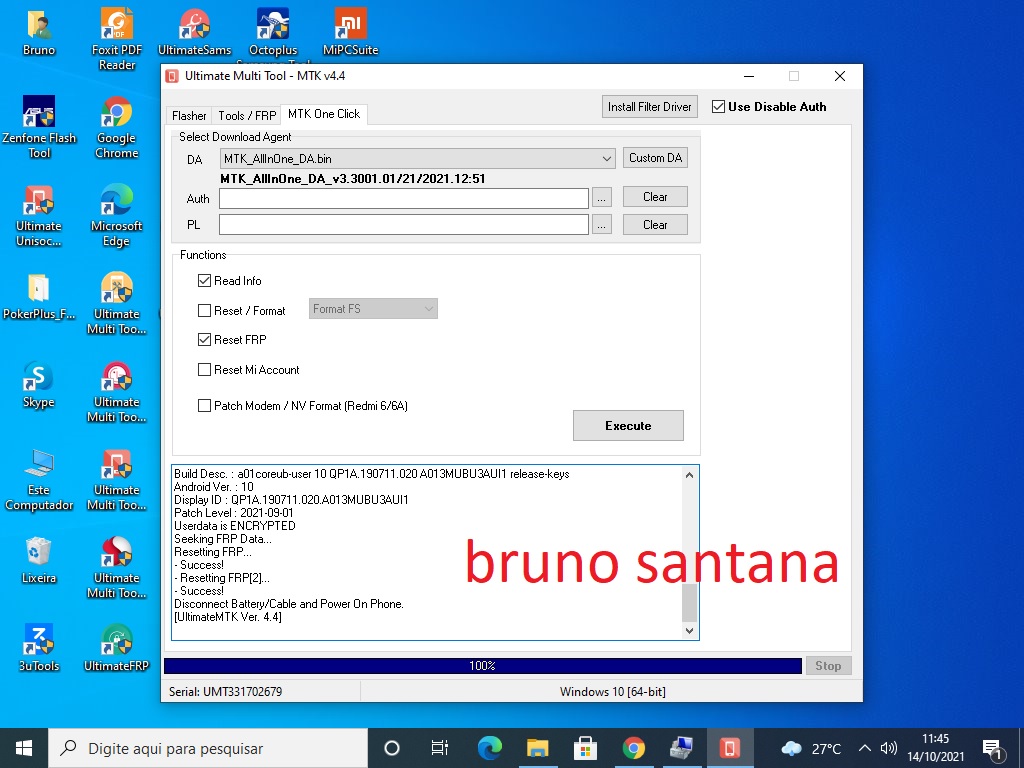Open Google Chrome desktop shortcut

click(117, 127)
